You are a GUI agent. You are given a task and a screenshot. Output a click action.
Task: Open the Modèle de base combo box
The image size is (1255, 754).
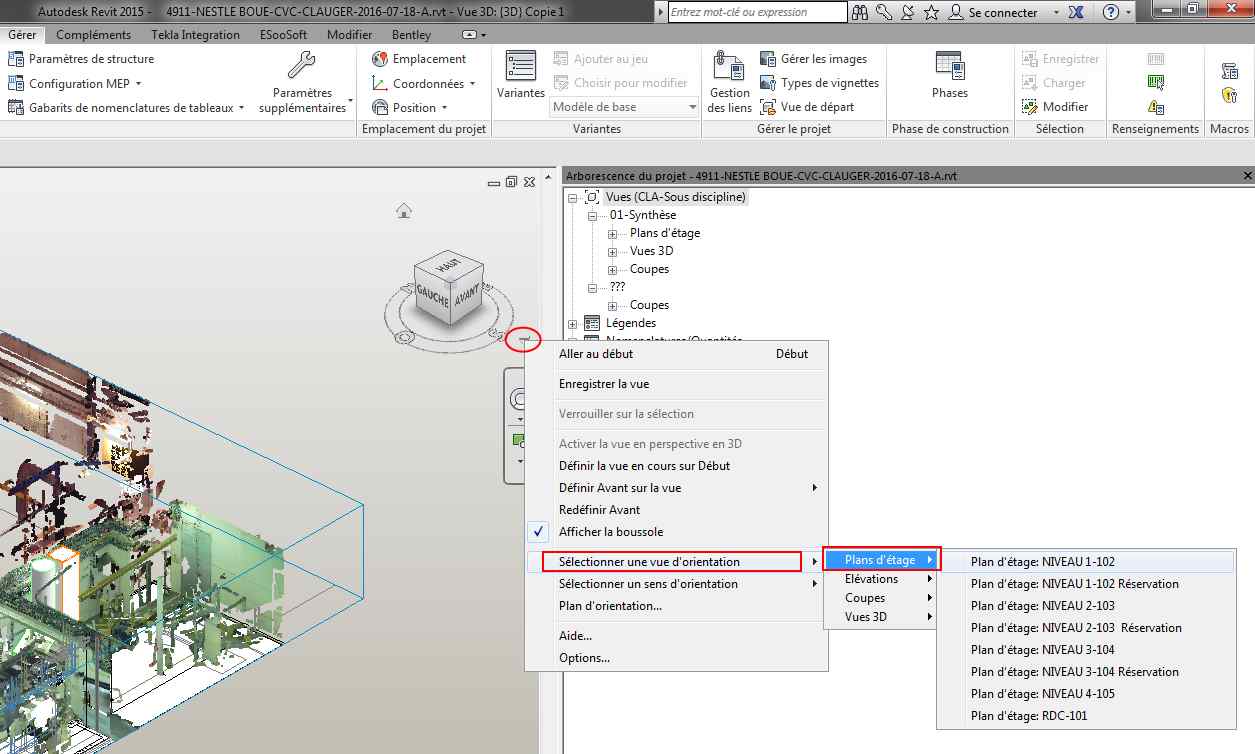pyautogui.click(x=625, y=107)
